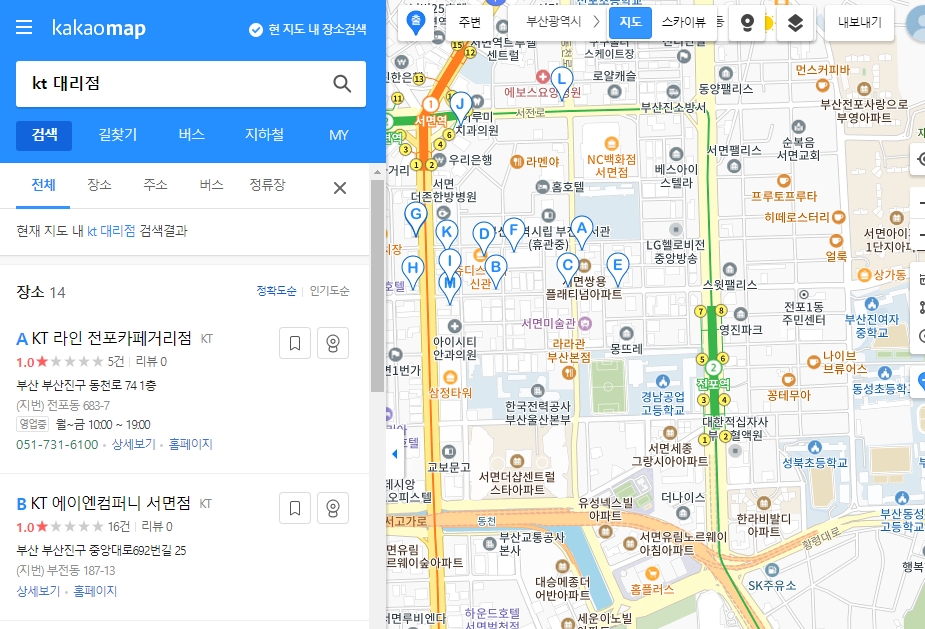Viewport: 925px width, 629px height.
Task: Open the map layers button
Action: (x=795, y=23)
